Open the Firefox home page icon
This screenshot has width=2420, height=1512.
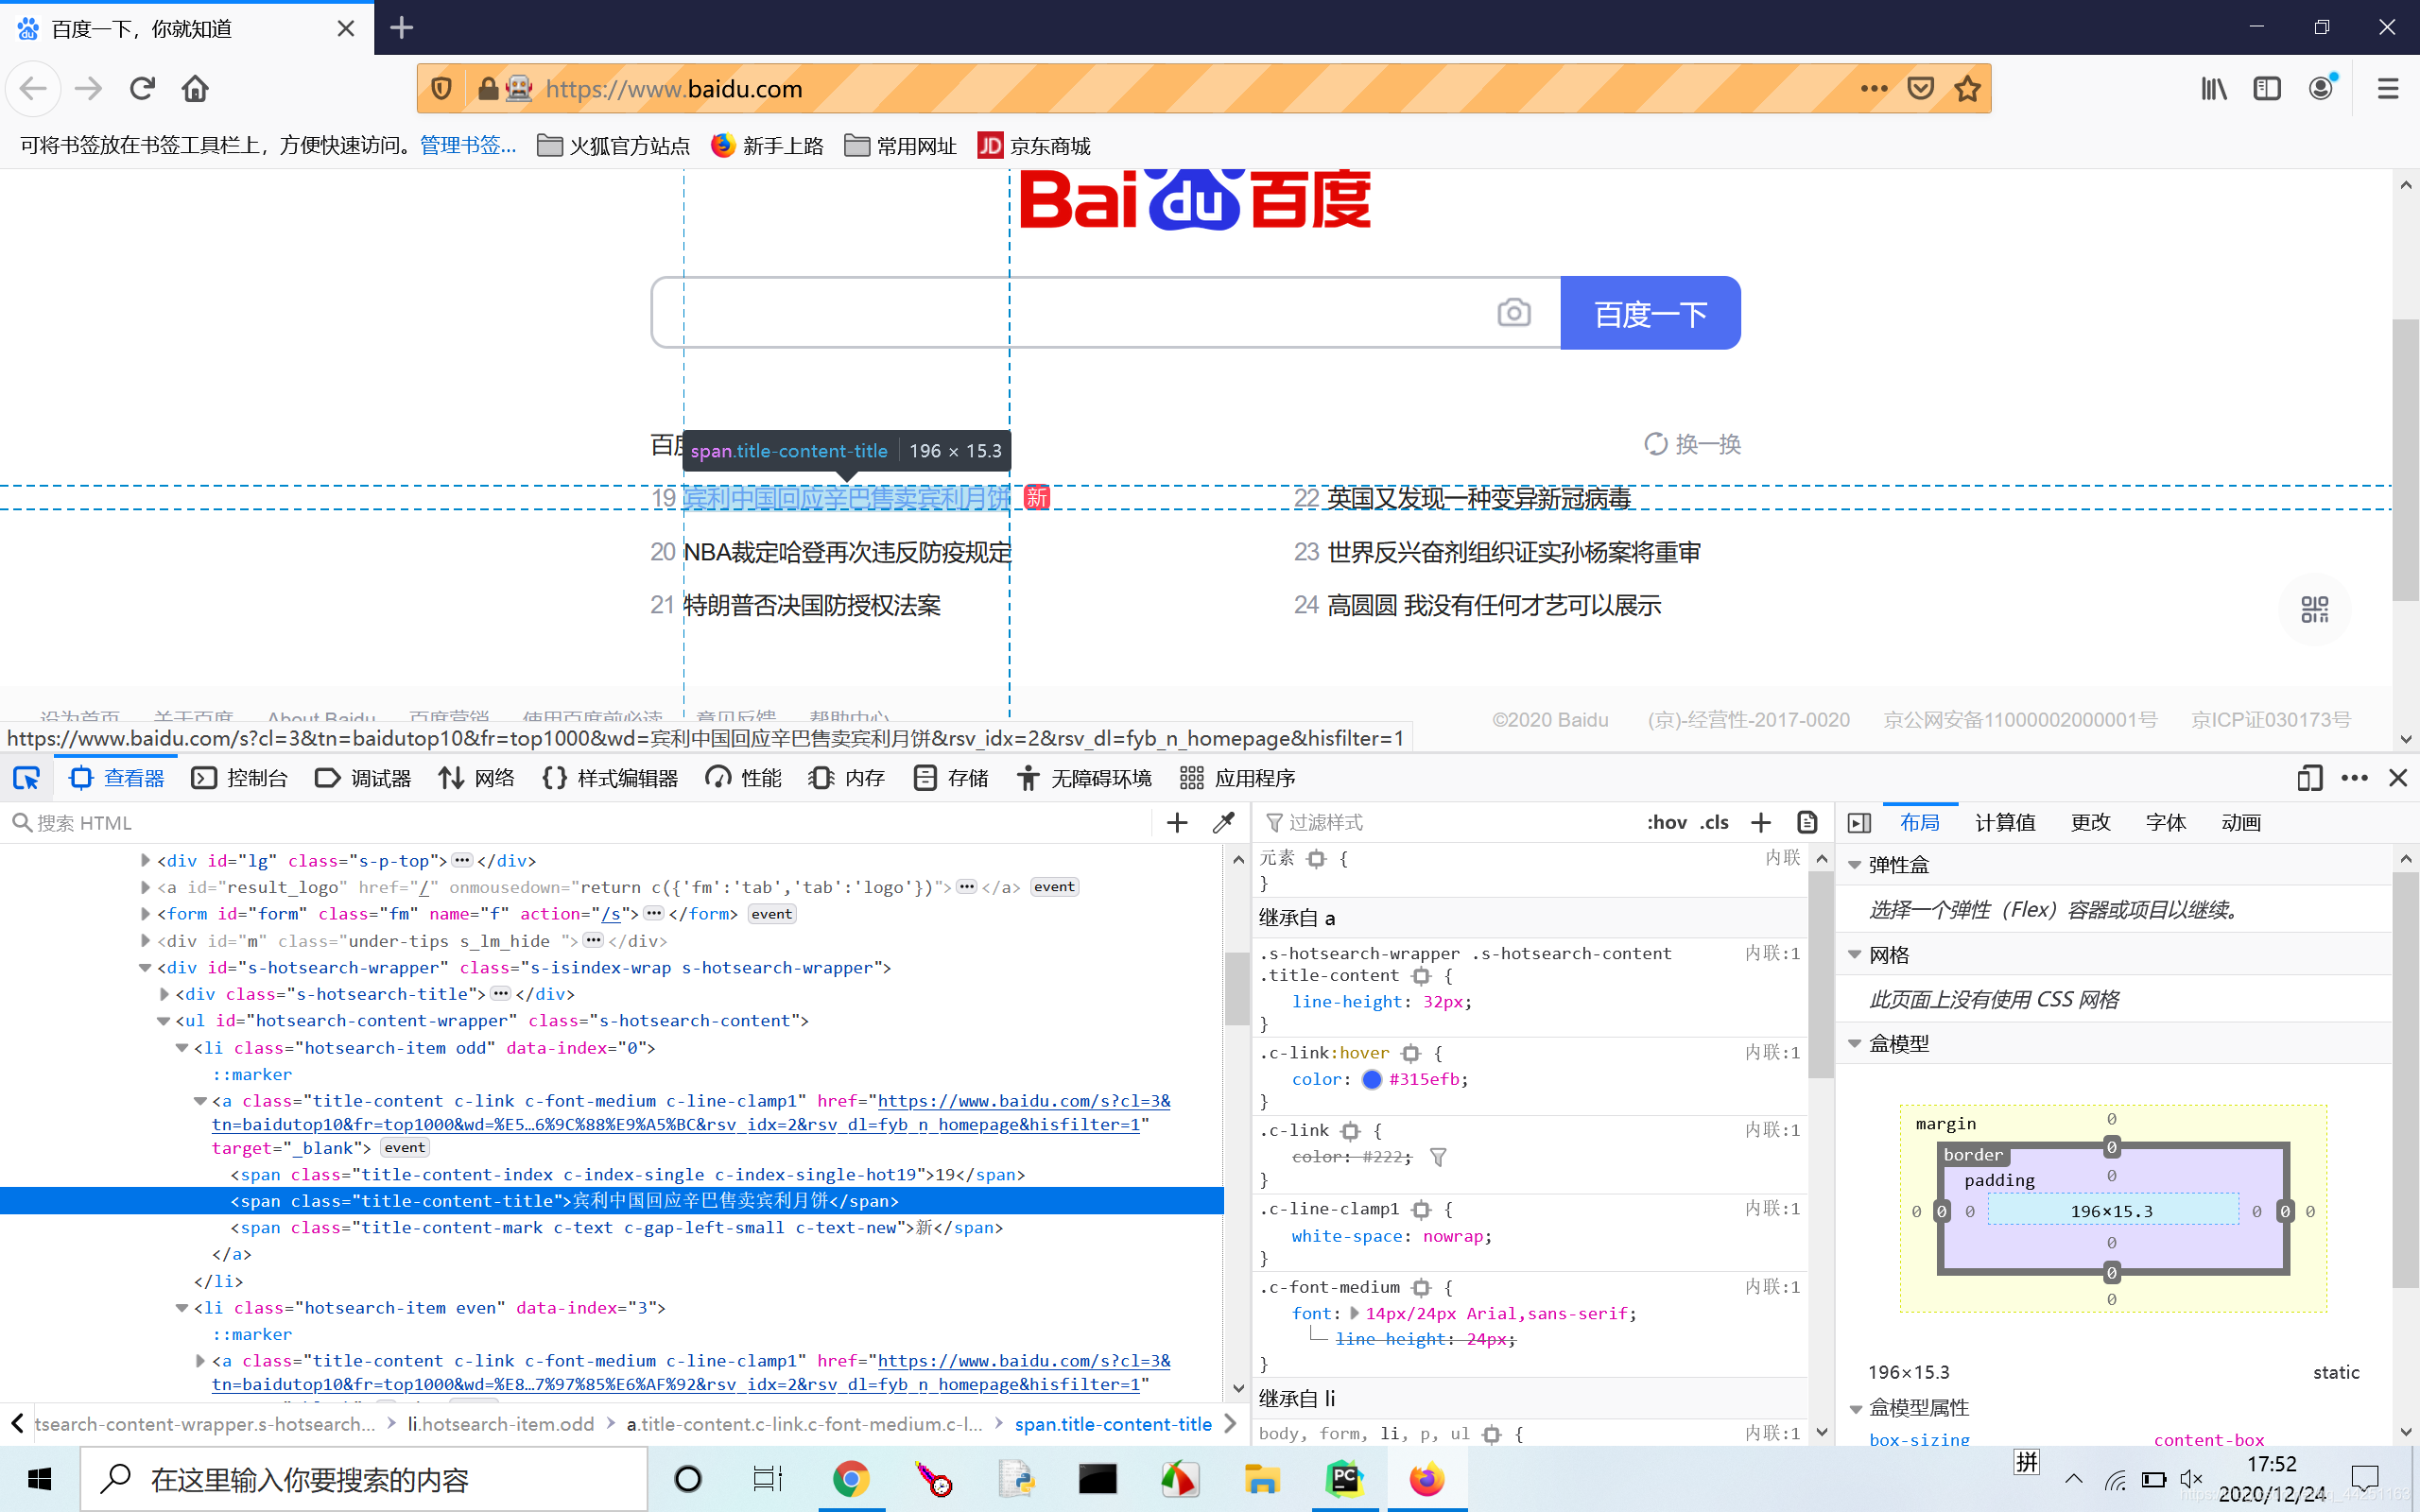click(195, 89)
